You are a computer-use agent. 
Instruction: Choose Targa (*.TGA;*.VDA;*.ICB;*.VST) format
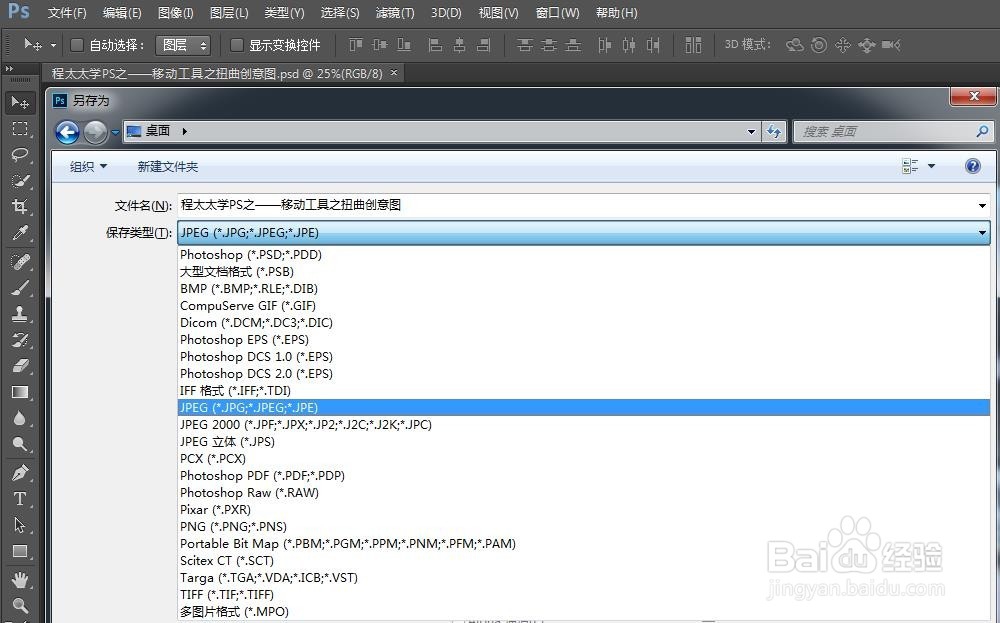point(584,578)
